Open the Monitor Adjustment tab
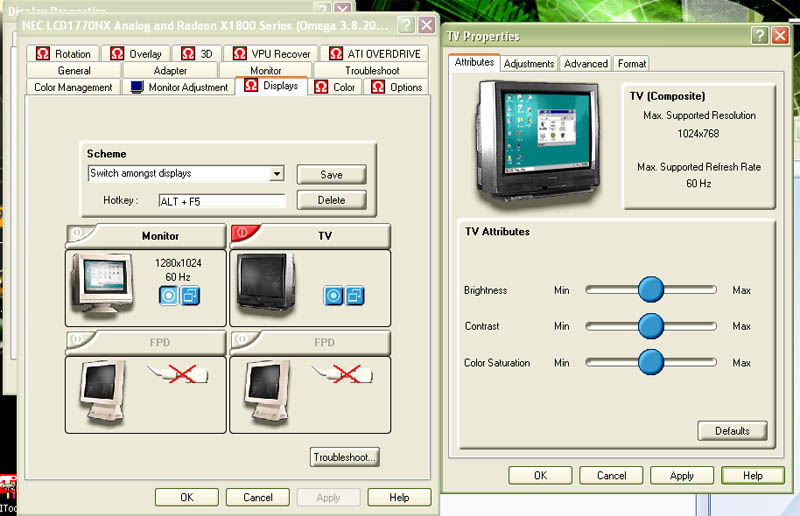Screen dimensions: 800x516 click(x=179, y=87)
